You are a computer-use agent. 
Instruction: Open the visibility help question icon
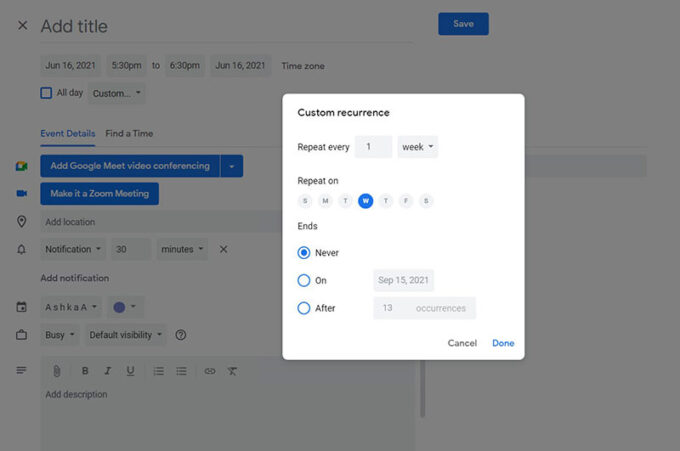coord(181,335)
